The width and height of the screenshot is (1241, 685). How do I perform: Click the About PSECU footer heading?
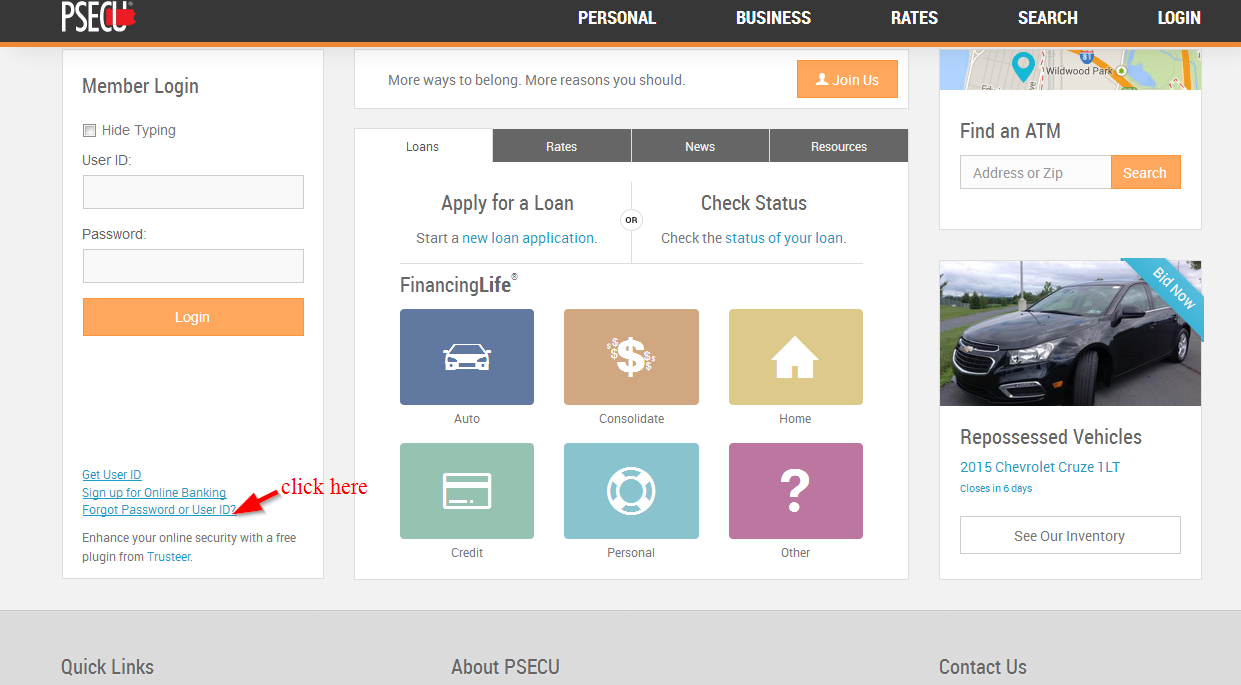[x=505, y=667]
